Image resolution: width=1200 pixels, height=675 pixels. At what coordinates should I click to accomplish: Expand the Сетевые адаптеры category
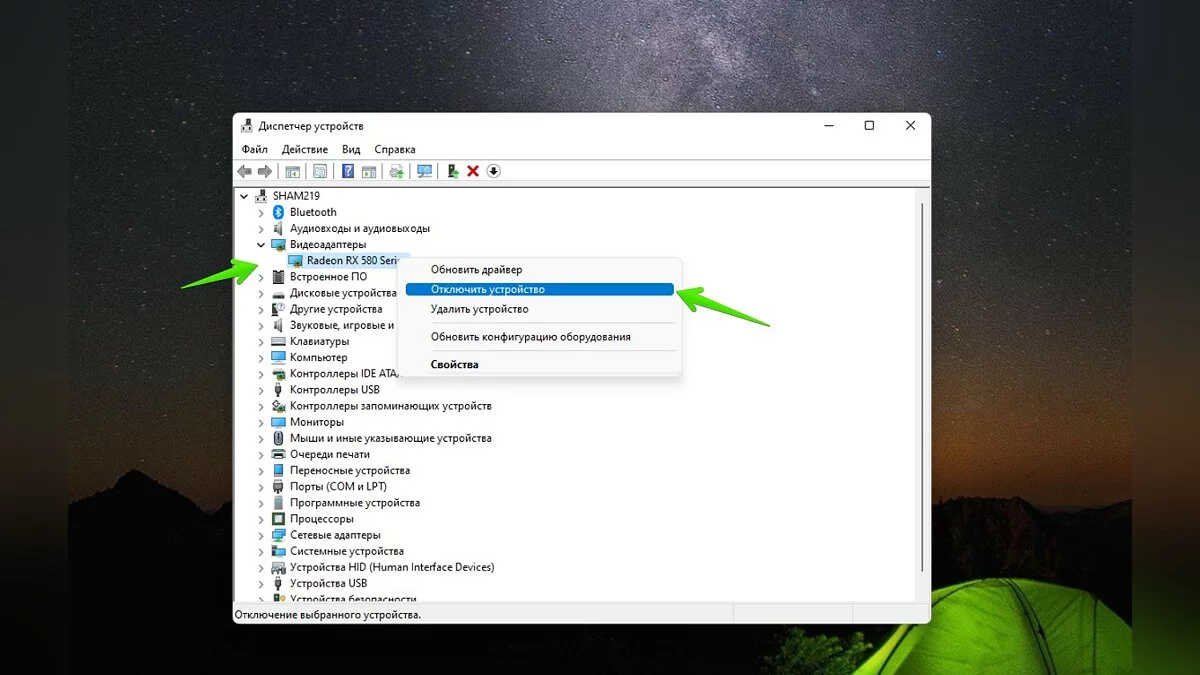click(x=261, y=535)
